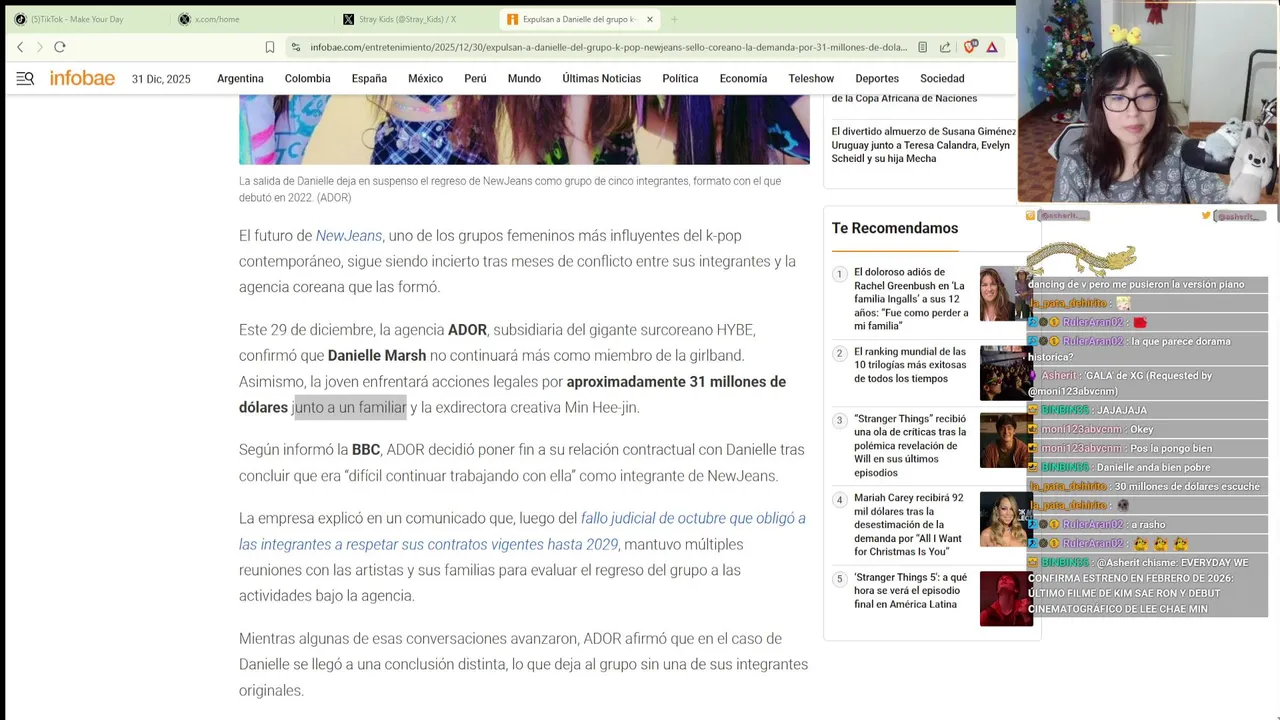
Task: Go to Últimas Noticias
Action: coord(601,78)
